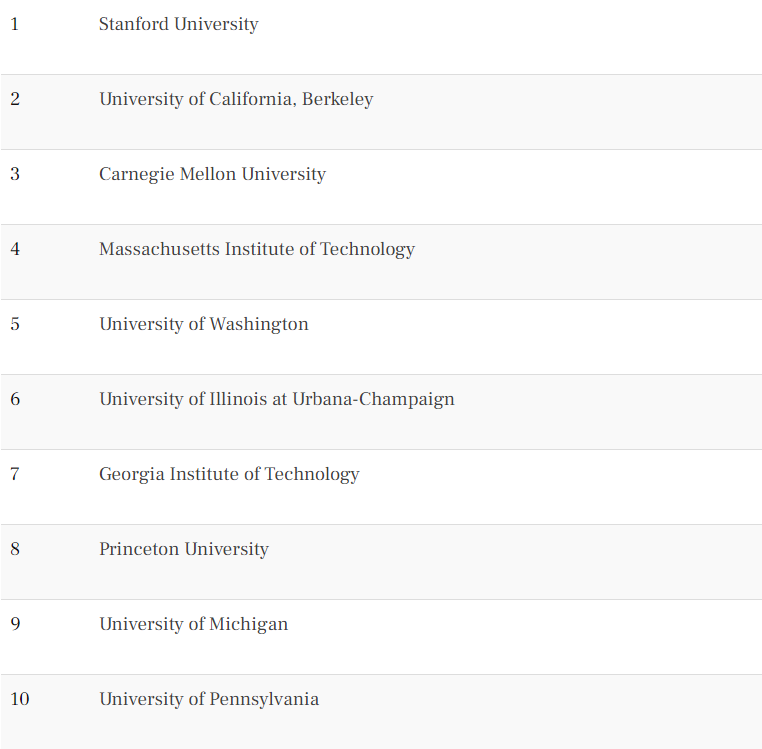Select University of California, Berkeley
The image size is (762, 749).
236,99
